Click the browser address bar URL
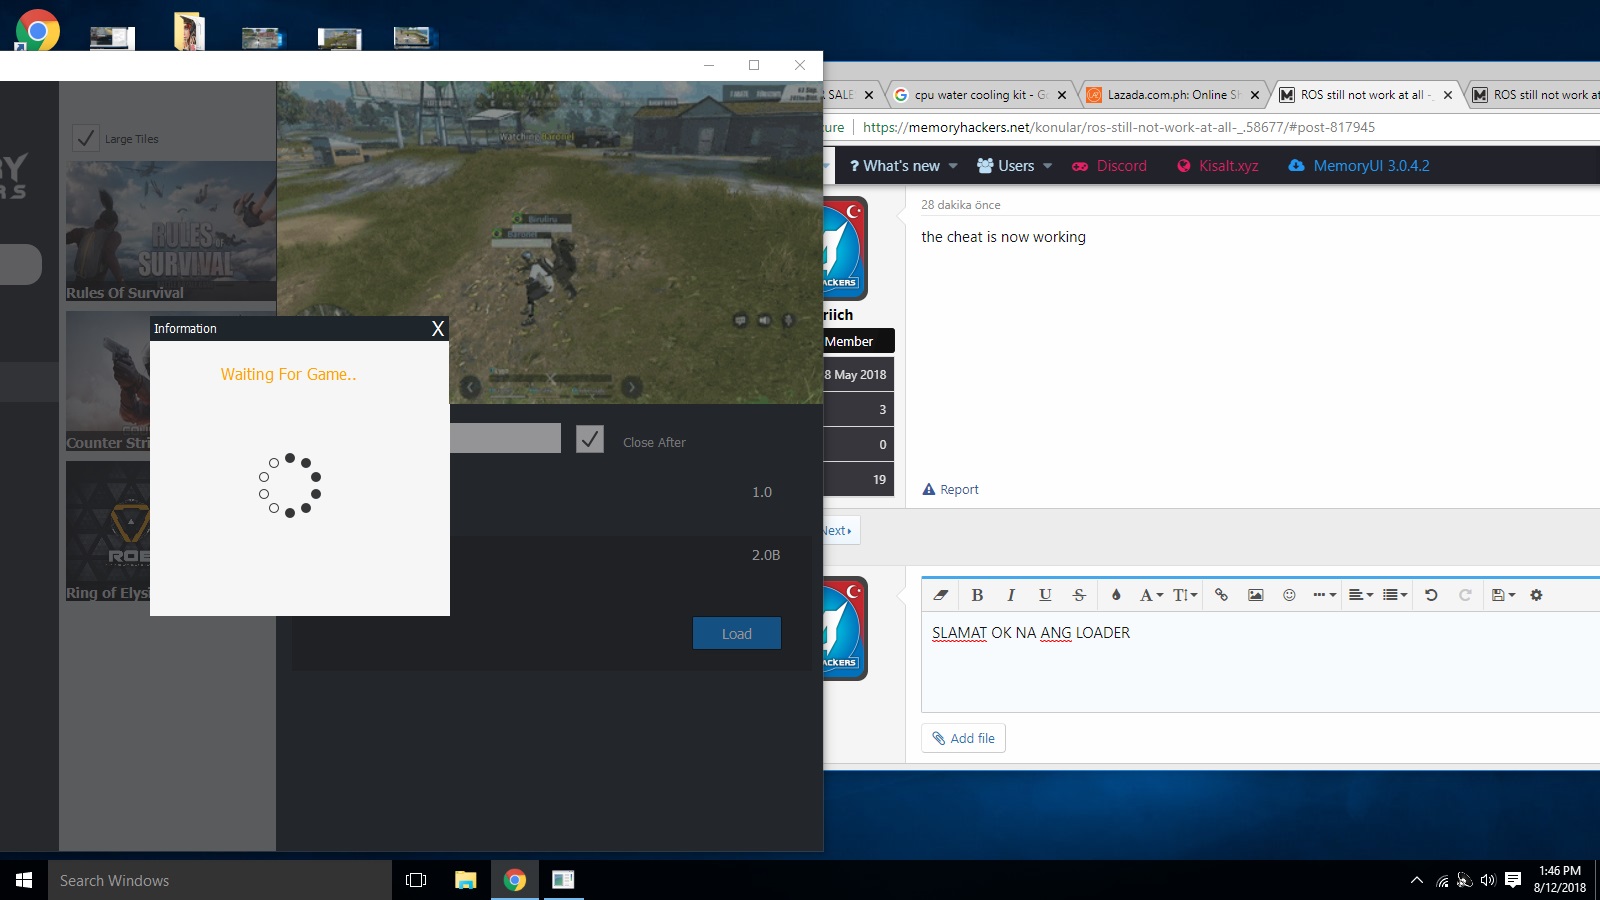This screenshot has width=1600, height=900. coord(1119,127)
